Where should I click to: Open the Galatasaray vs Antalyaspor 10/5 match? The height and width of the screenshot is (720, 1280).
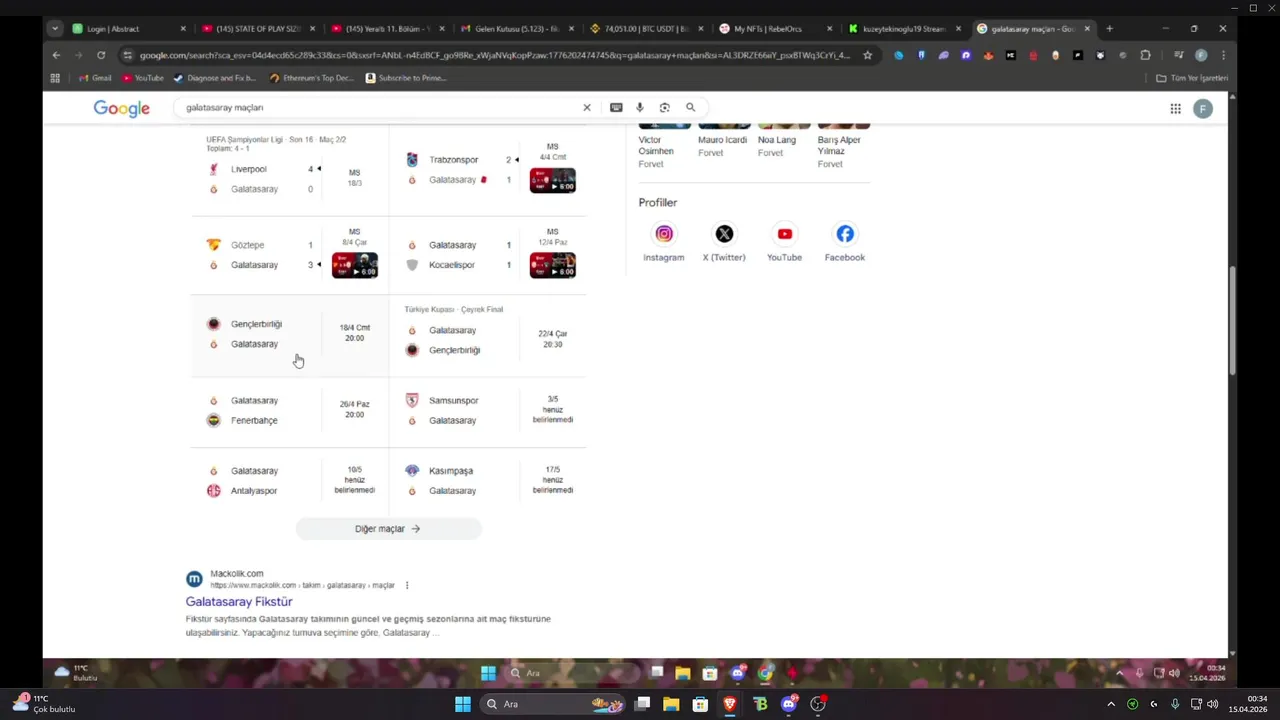pos(289,480)
